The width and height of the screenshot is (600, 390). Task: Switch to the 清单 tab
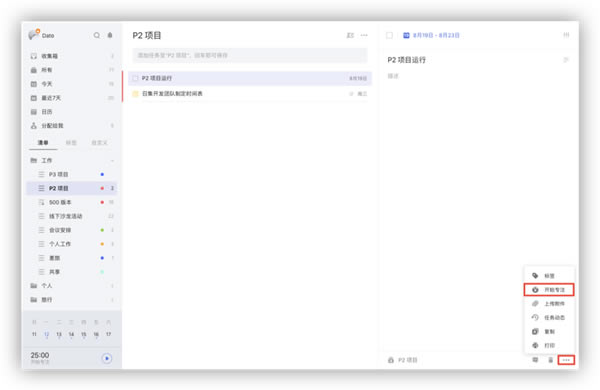click(43, 143)
